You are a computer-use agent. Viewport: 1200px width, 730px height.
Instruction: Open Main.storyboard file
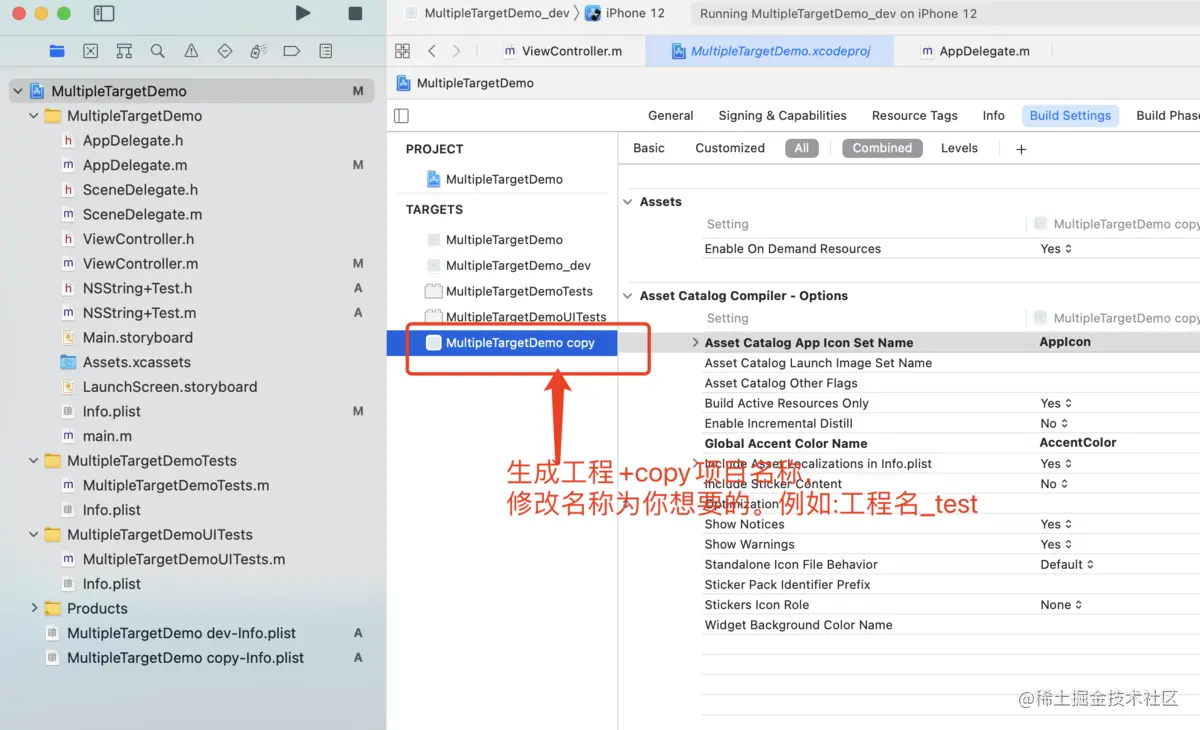tap(138, 338)
